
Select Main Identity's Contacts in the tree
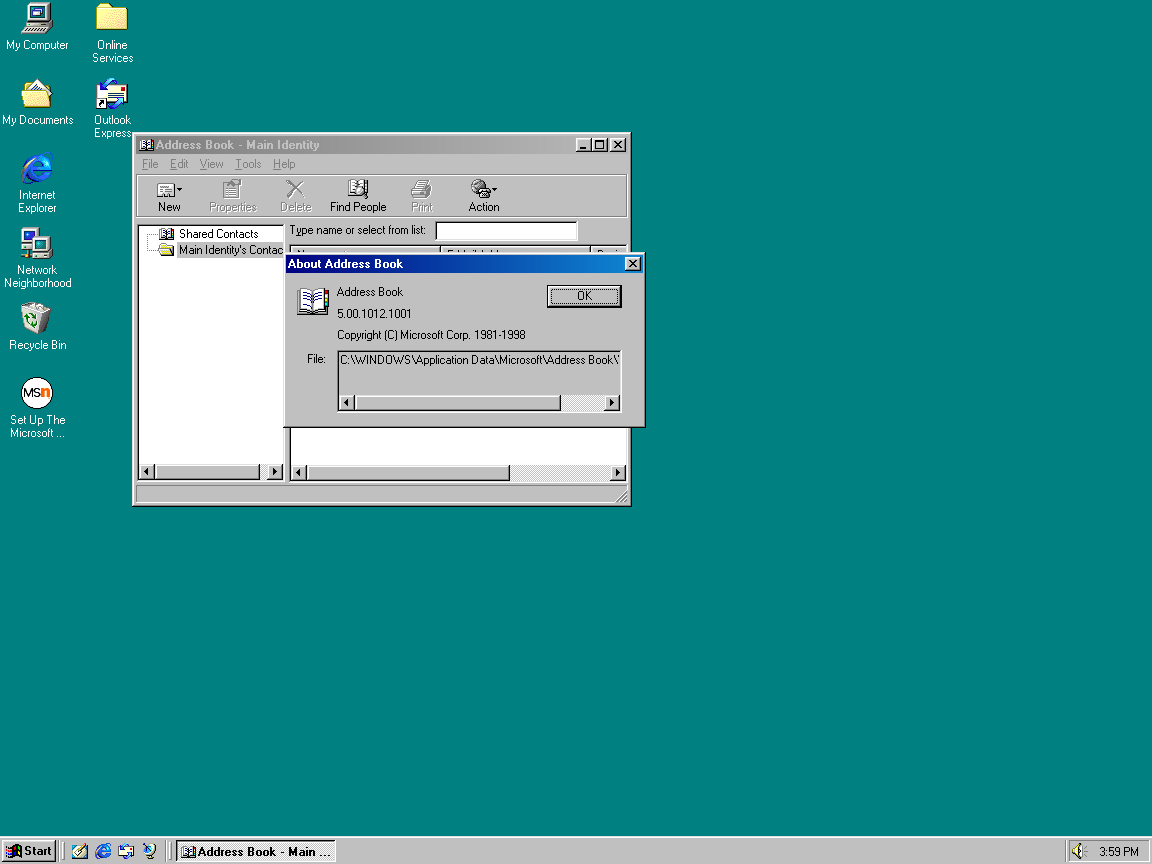230,250
